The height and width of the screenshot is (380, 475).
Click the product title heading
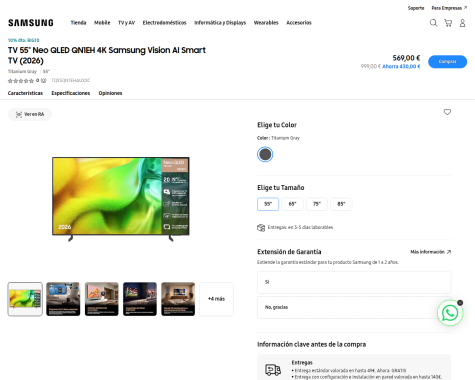tap(107, 55)
